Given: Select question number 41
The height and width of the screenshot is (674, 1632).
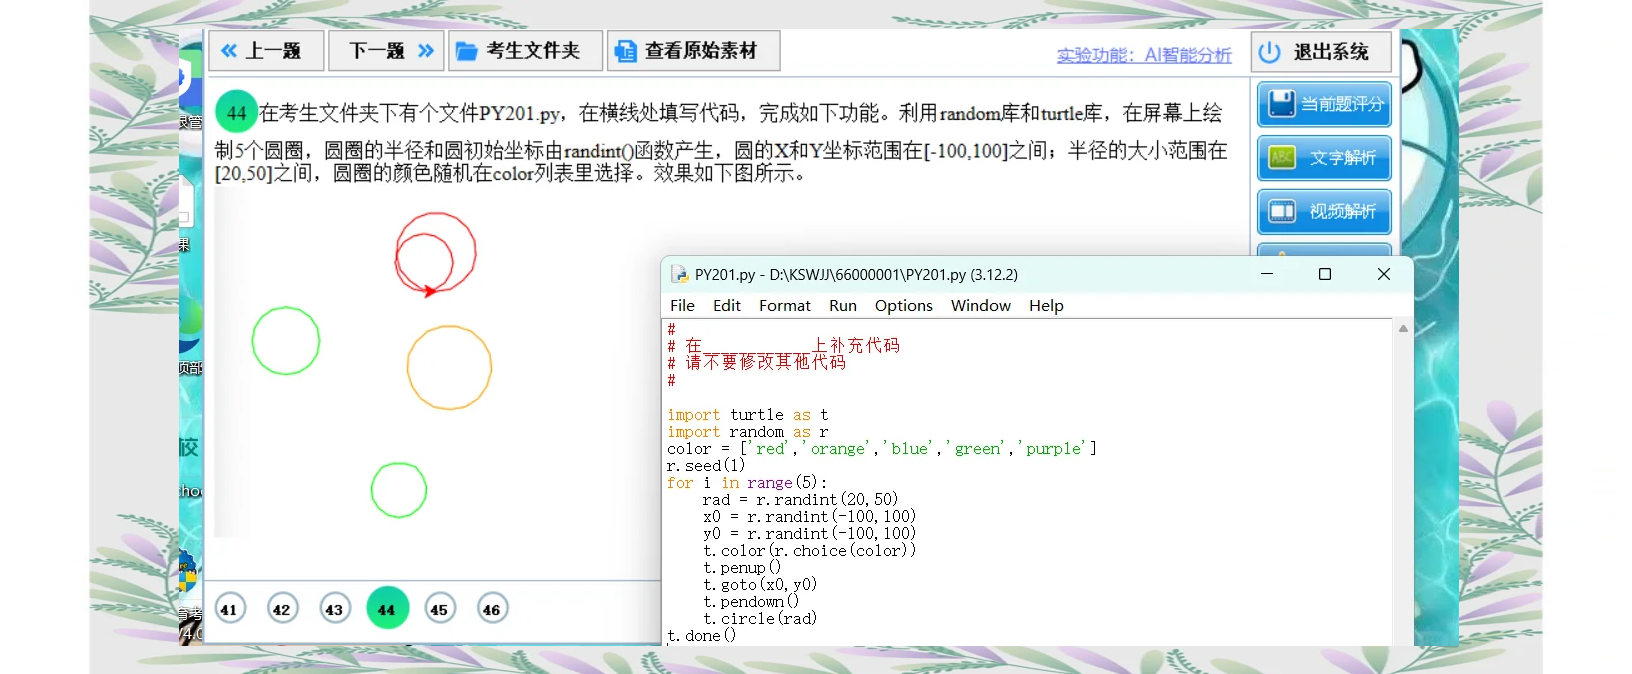Looking at the screenshot, I should (x=230, y=609).
